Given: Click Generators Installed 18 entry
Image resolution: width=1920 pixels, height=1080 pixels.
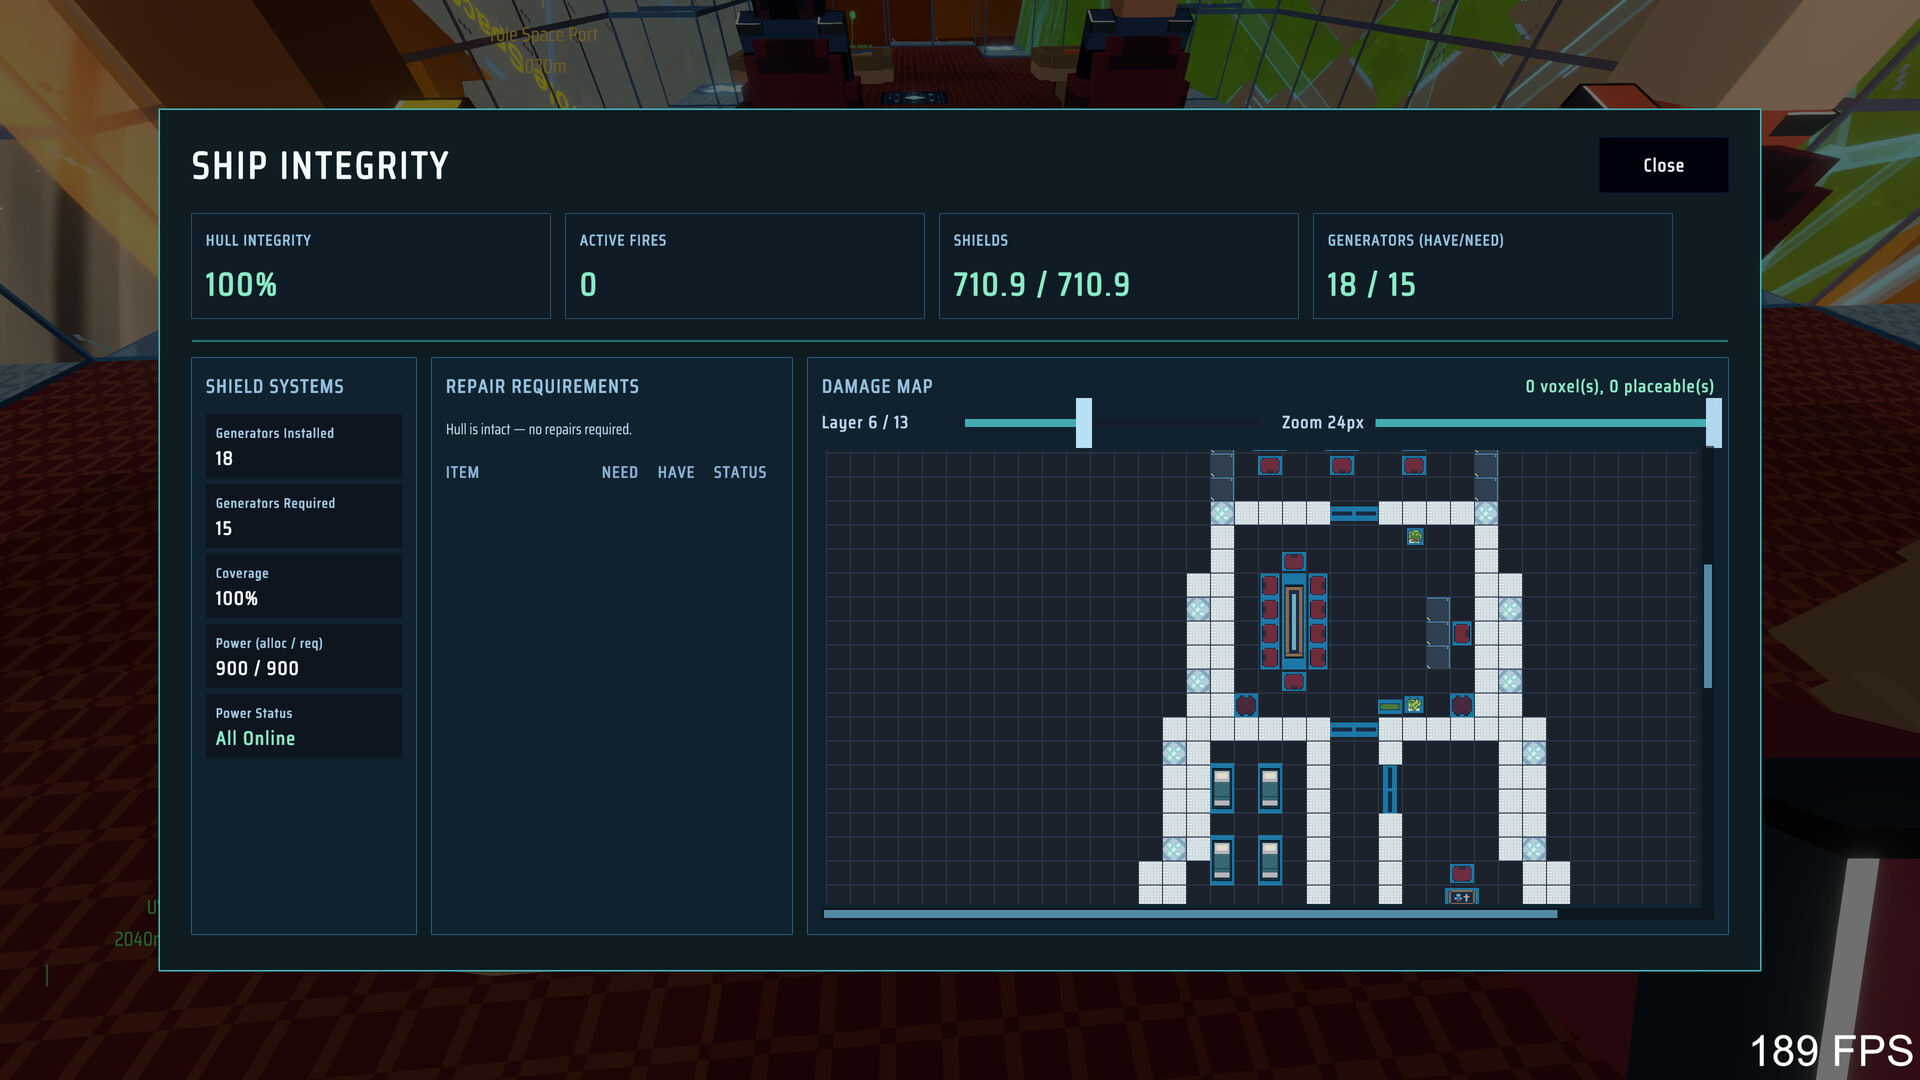Looking at the screenshot, I should 304,446.
